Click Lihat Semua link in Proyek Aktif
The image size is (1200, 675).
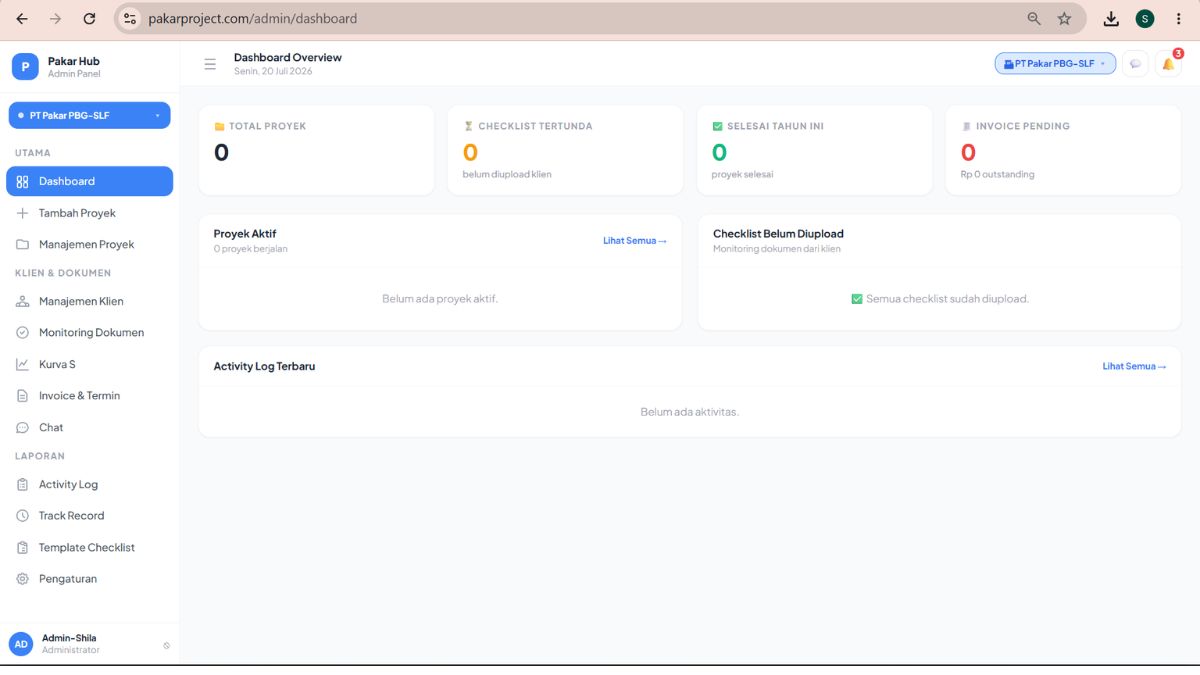tap(634, 241)
